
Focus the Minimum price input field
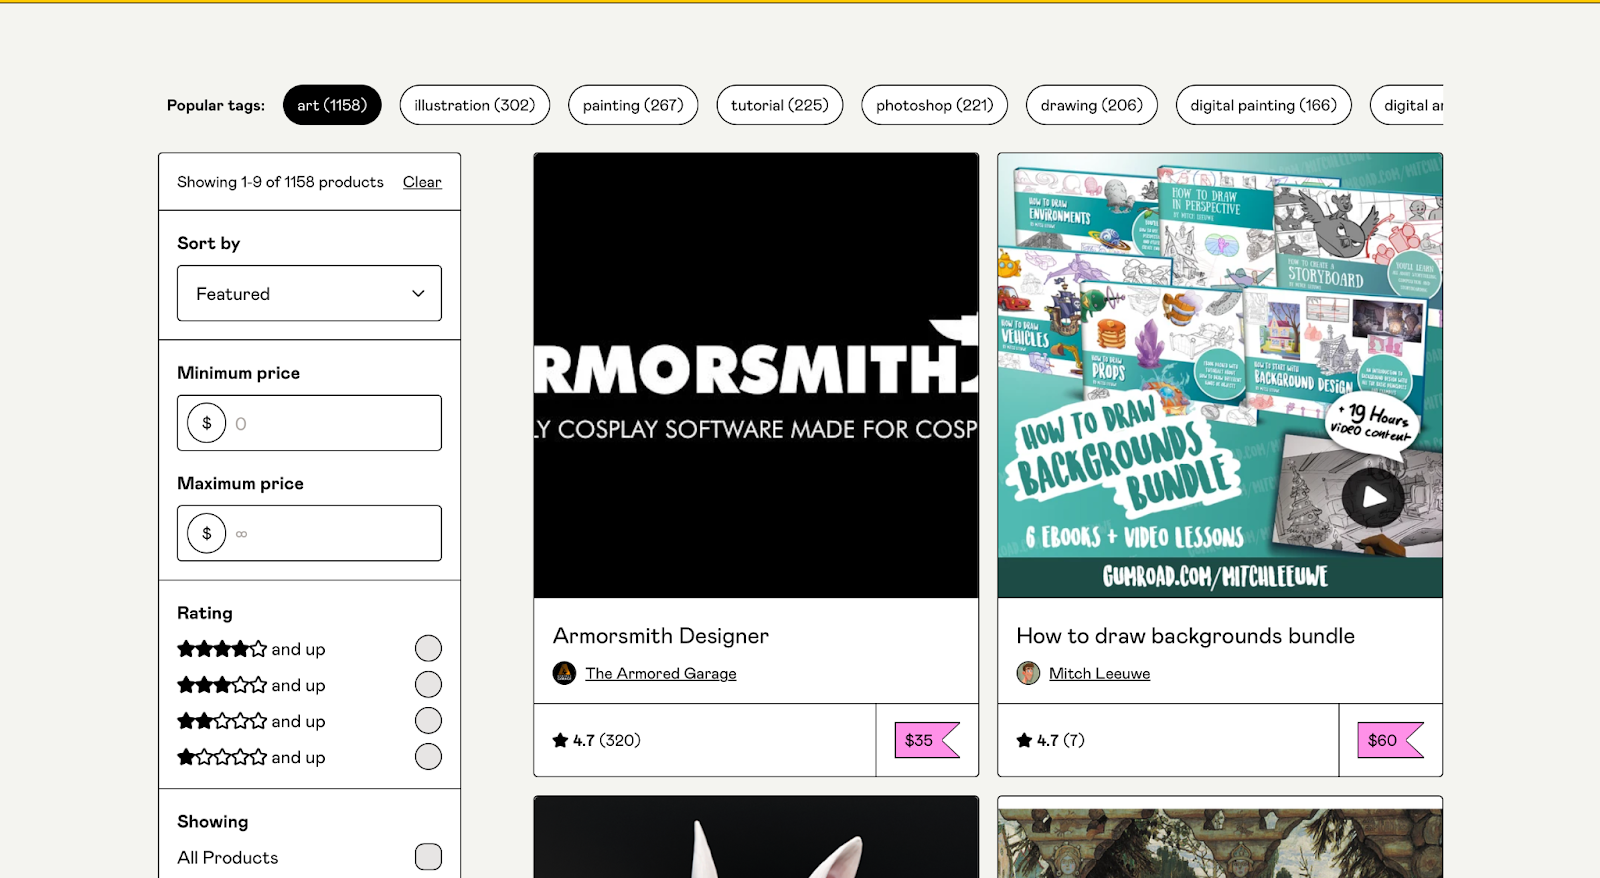pyautogui.click(x=309, y=423)
